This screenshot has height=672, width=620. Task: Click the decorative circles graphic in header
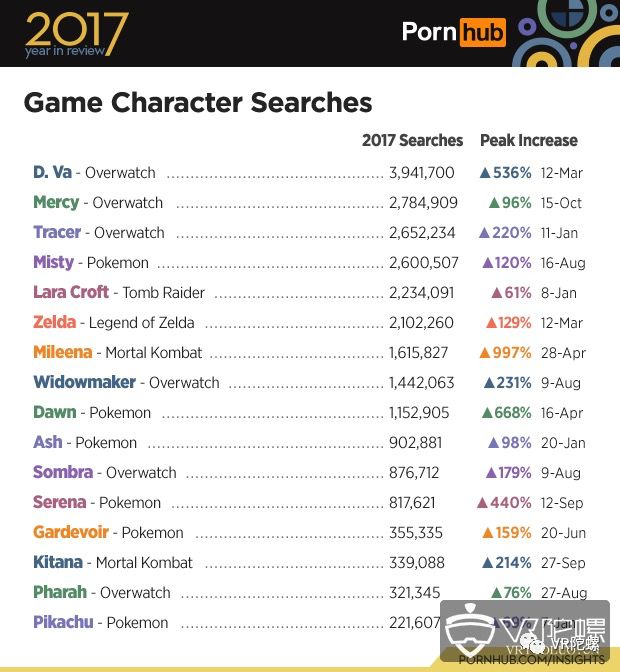pos(565,32)
